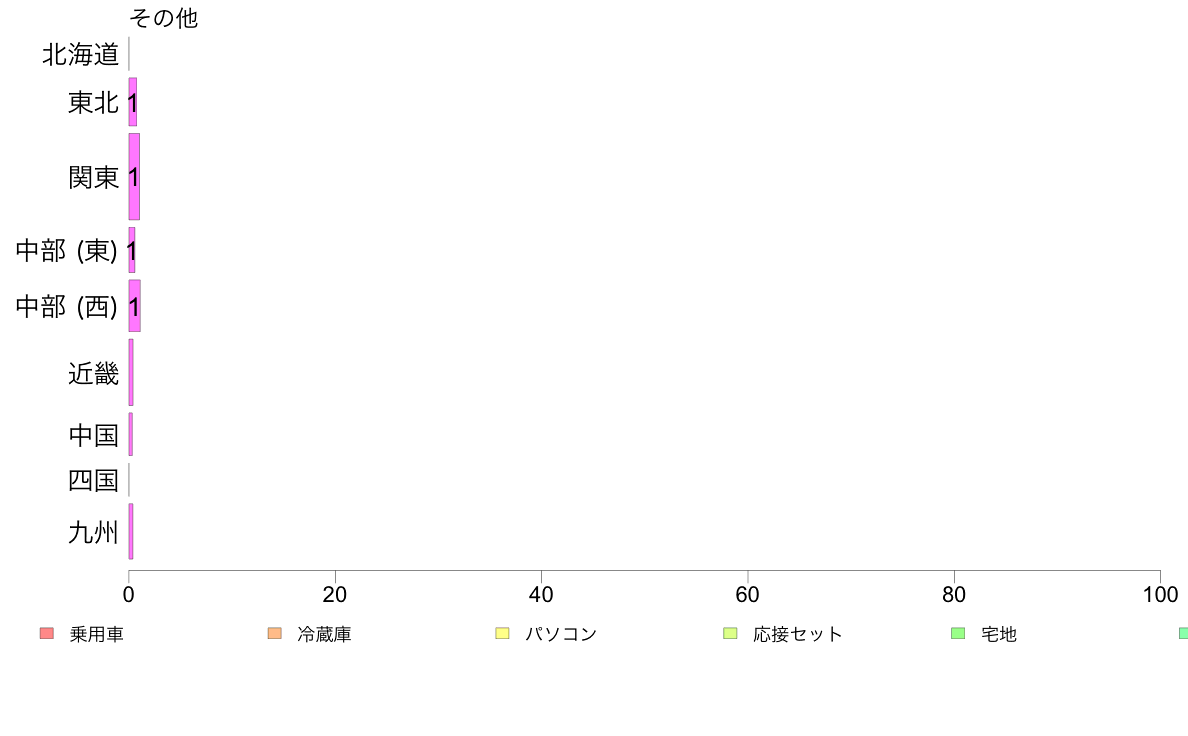The height and width of the screenshot is (736, 1188).
Task: Click the 関東 magenta bar
Action: pyautogui.click(x=134, y=177)
